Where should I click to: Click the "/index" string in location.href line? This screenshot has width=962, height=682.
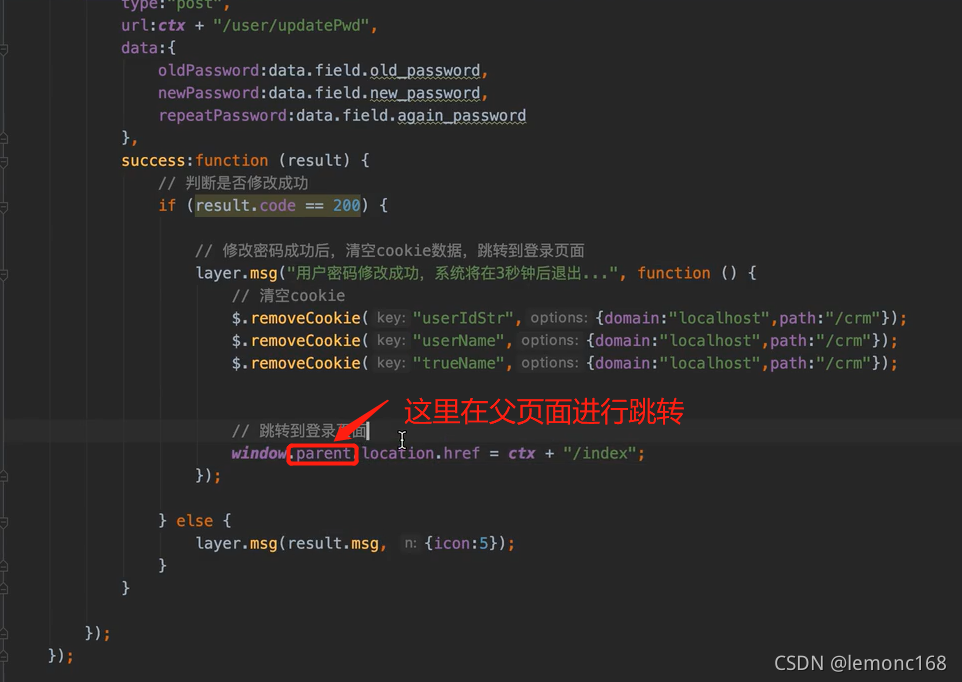599,453
